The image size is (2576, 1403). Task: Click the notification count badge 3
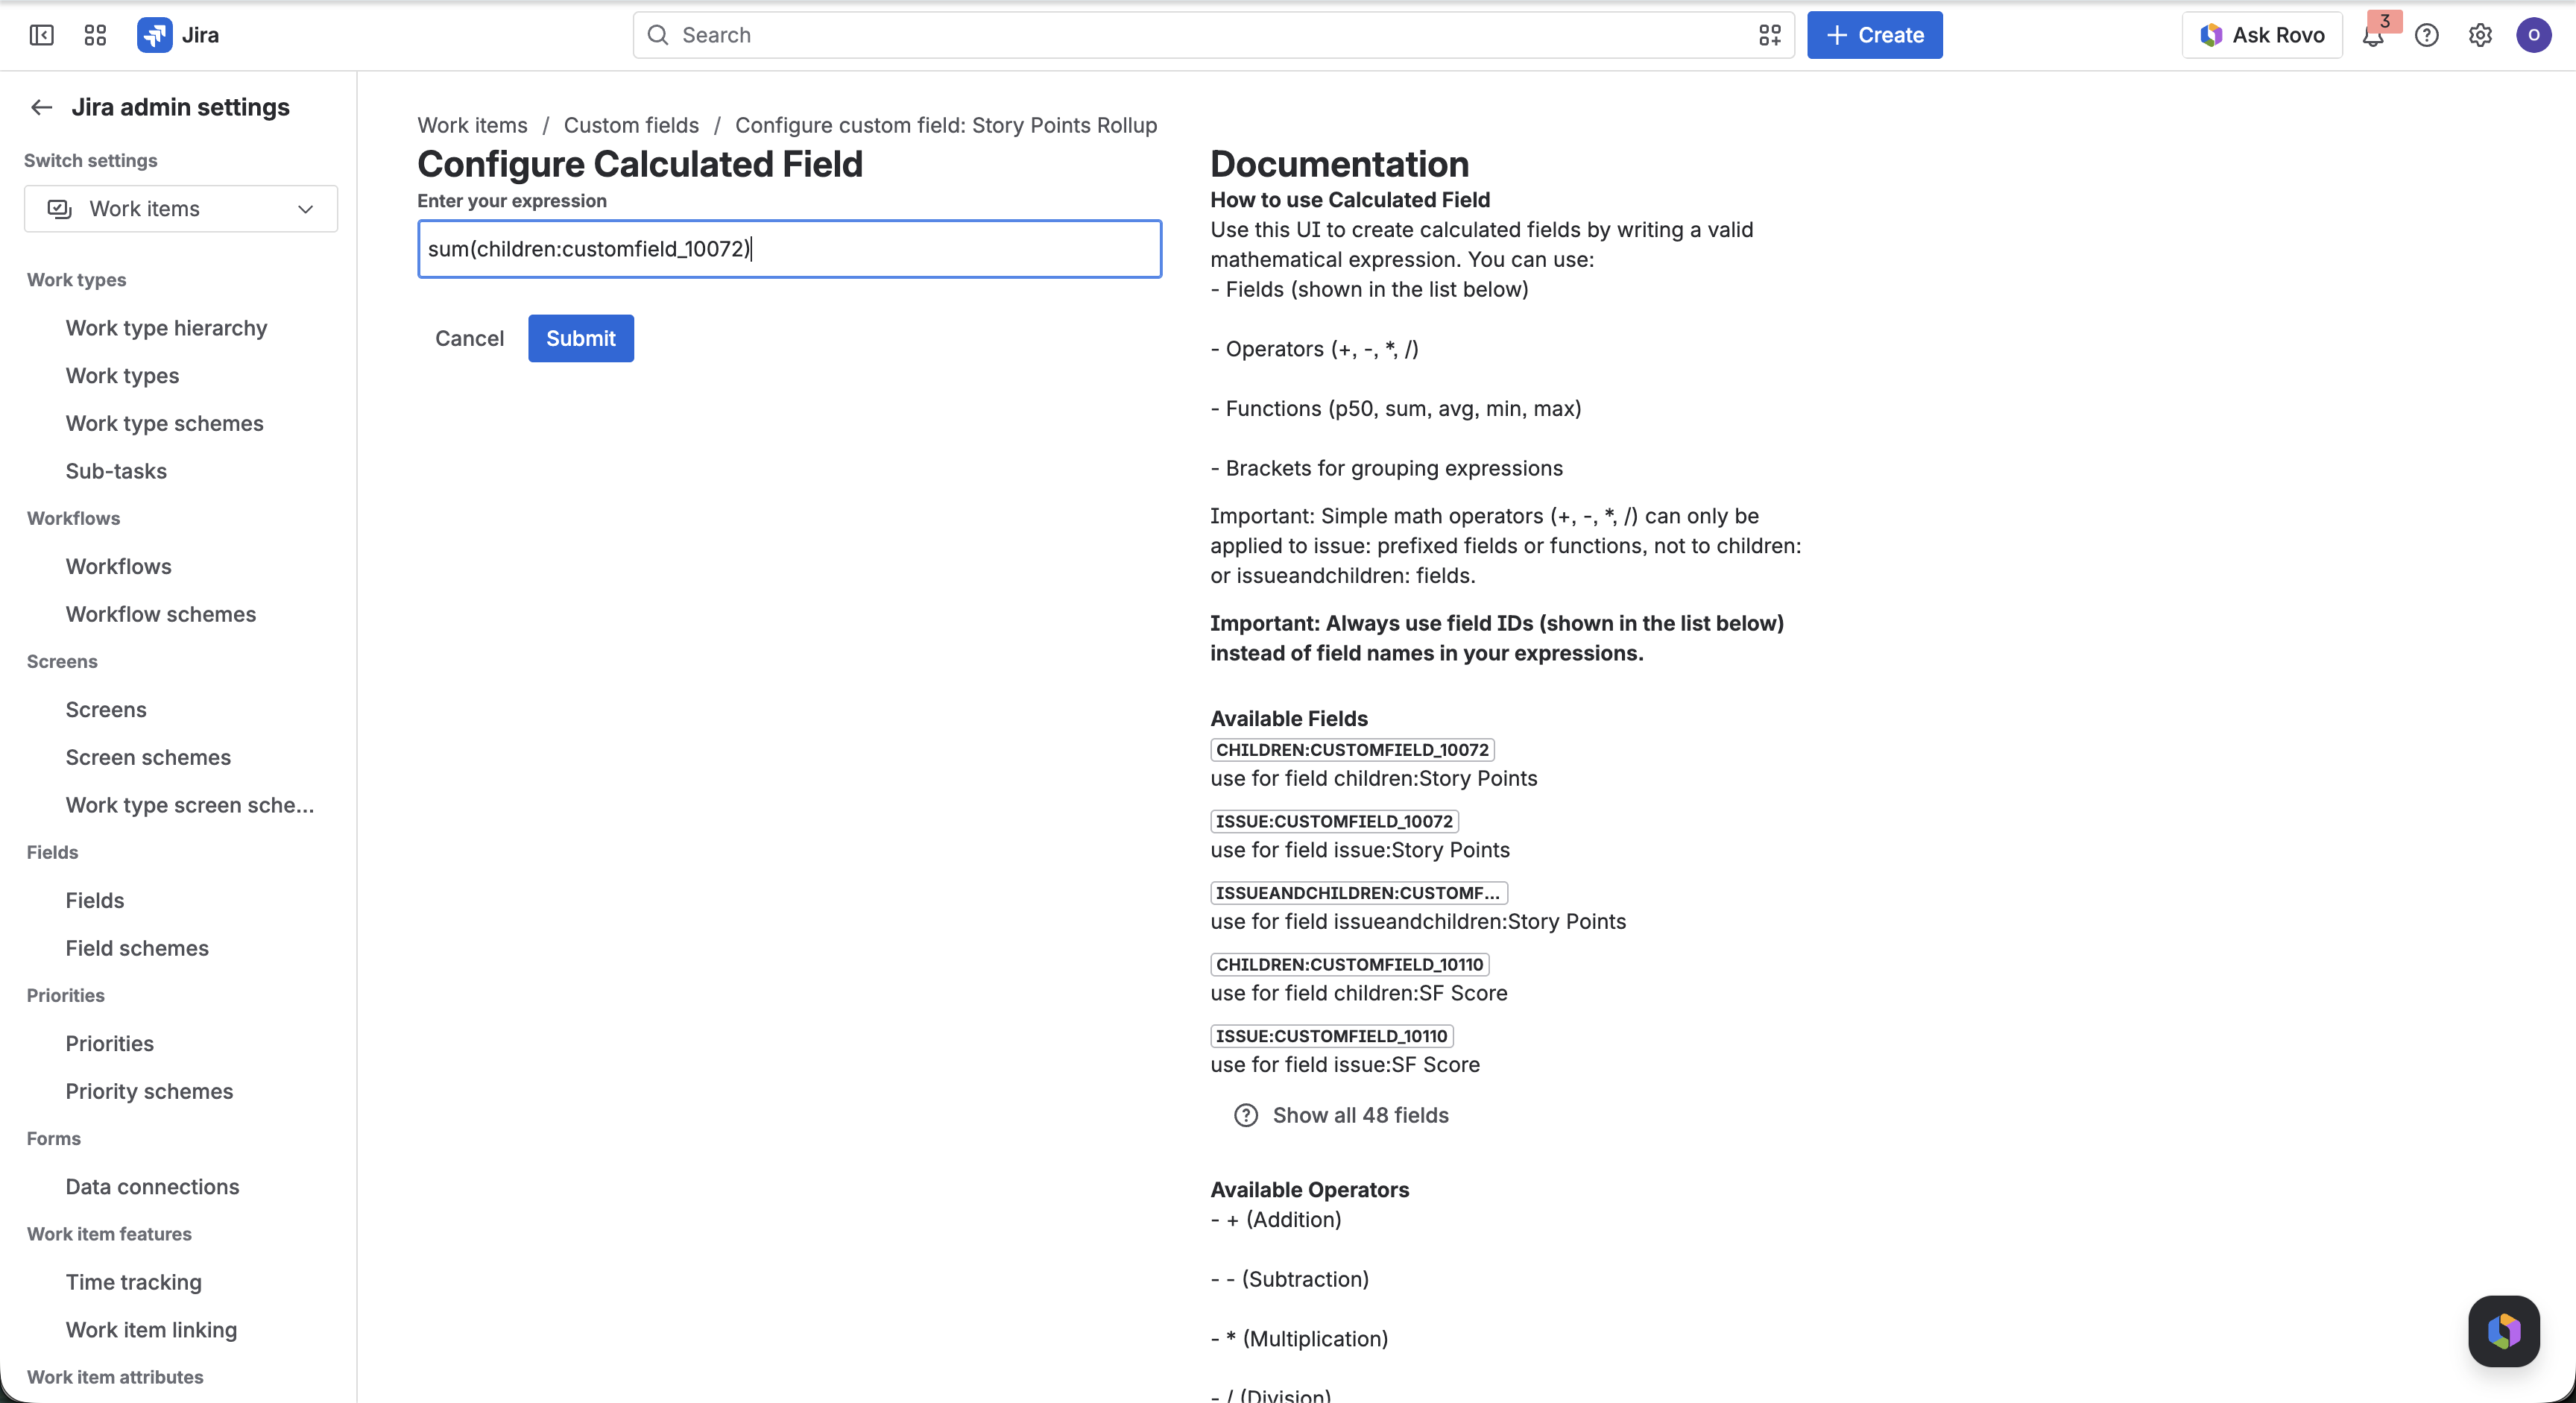pos(2385,21)
